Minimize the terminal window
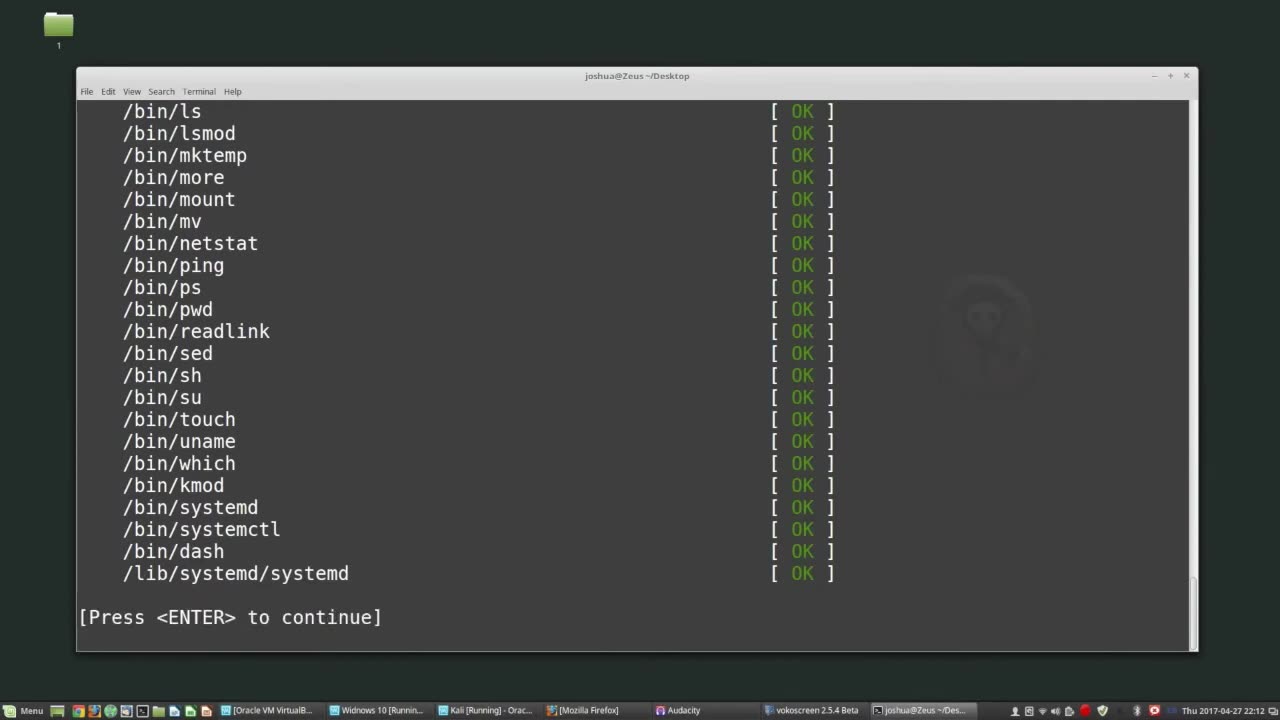 coord(1154,76)
